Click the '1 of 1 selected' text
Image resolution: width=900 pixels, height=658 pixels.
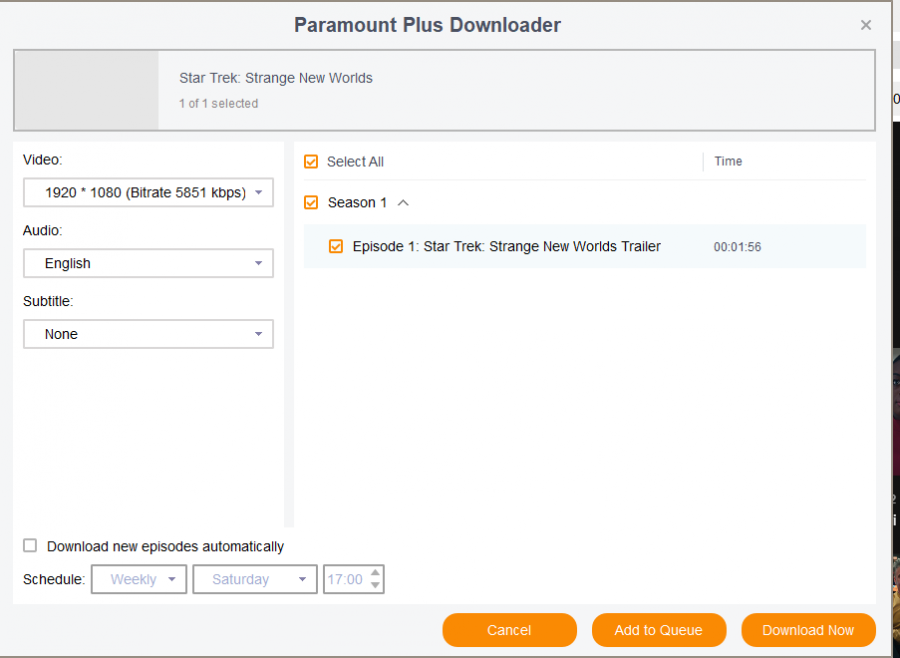[218, 103]
